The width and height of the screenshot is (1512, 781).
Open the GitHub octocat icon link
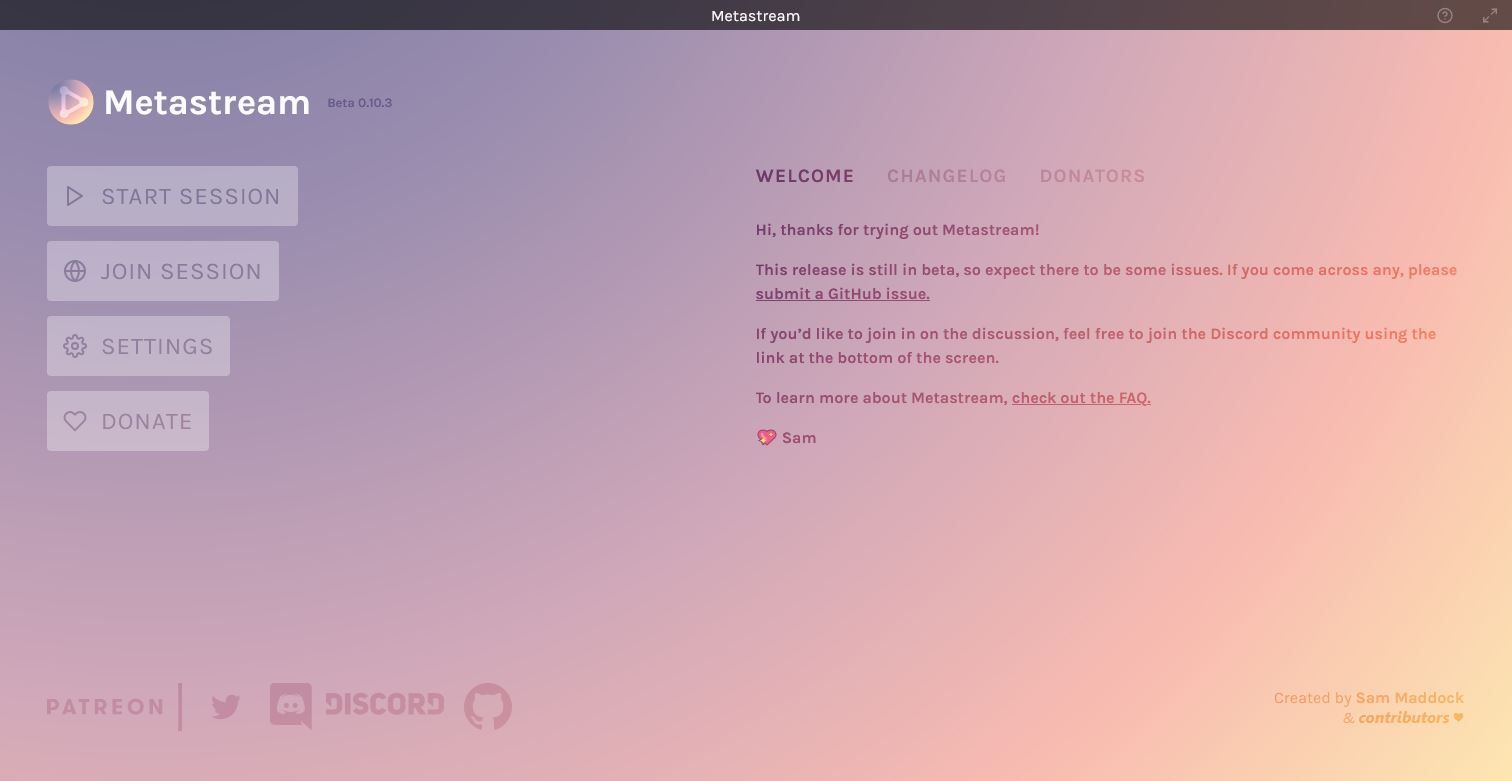(x=488, y=706)
